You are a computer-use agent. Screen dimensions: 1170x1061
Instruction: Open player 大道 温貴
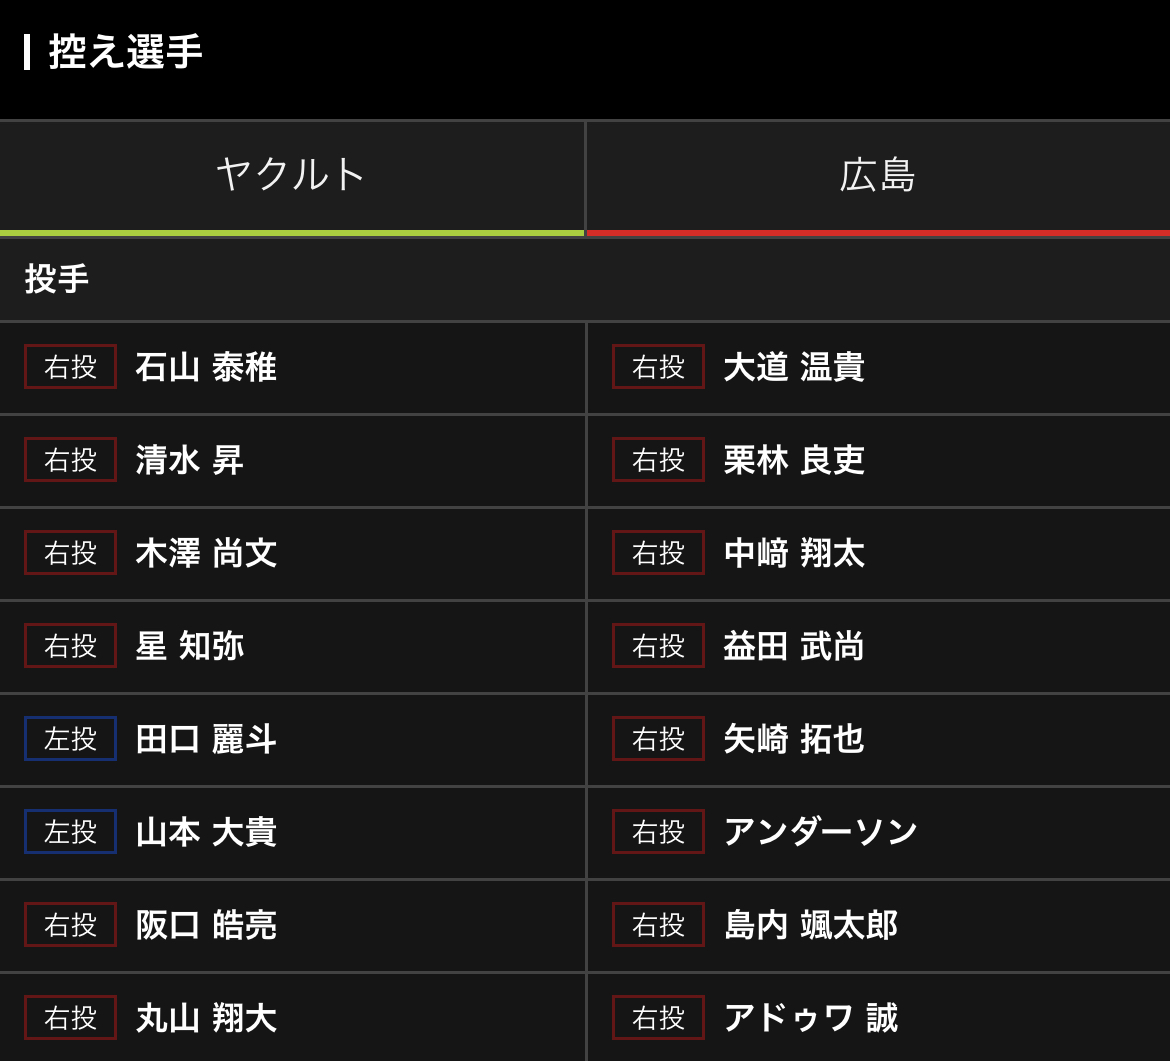pyautogui.click(x=793, y=367)
